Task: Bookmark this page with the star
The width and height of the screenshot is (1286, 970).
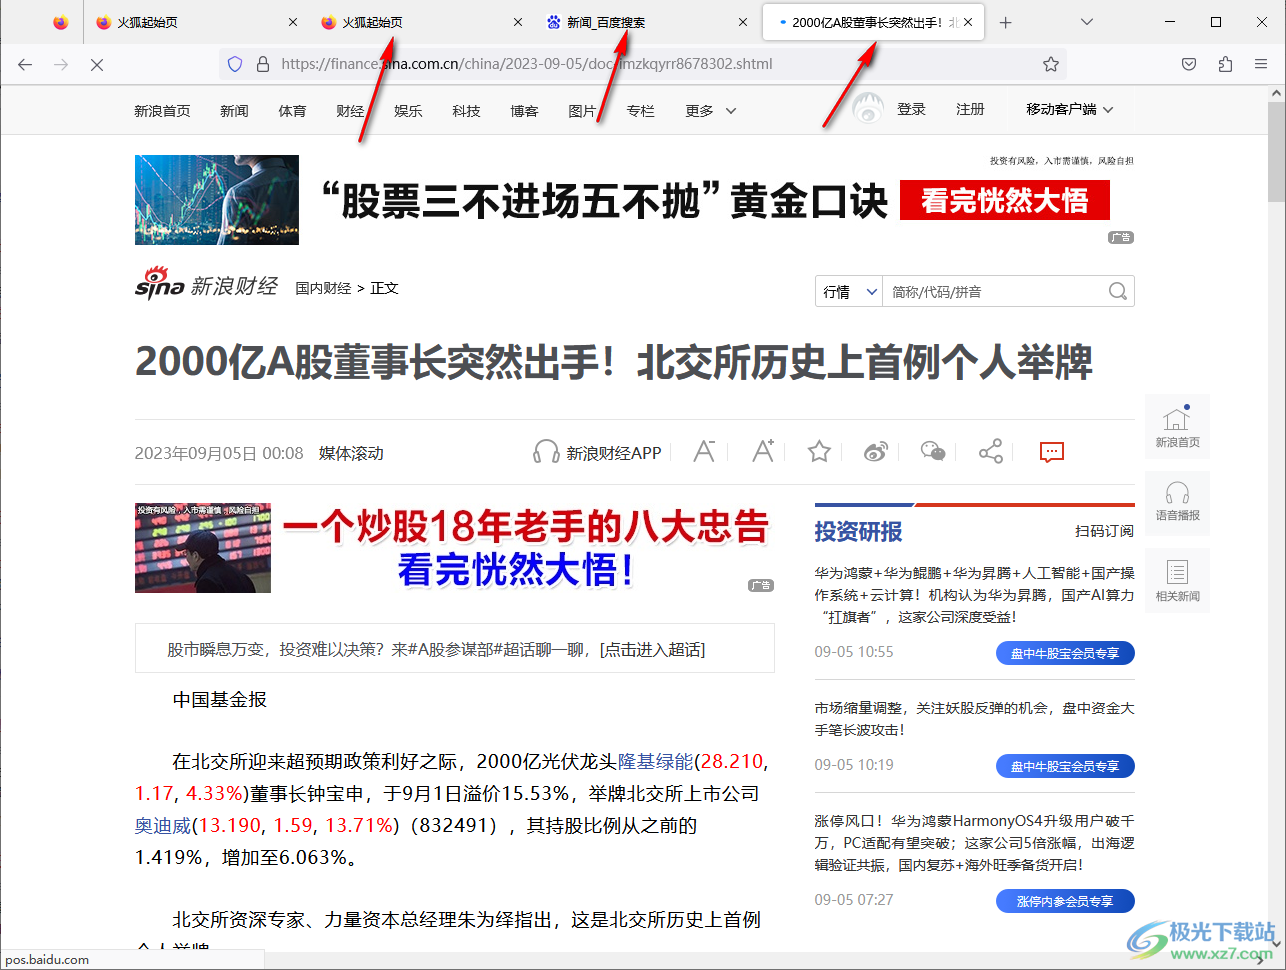Action: (x=1051, y=64)
